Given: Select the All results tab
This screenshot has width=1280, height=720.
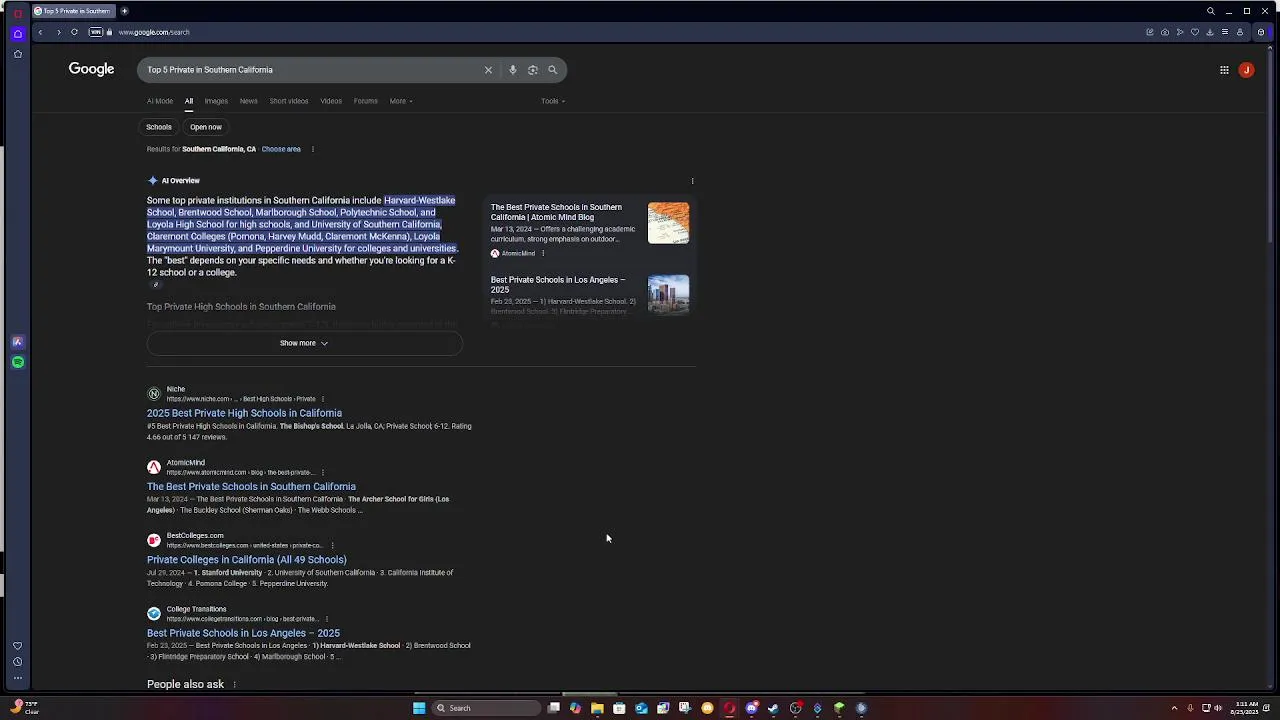Looking at the screenshot, I should [188, 101].
